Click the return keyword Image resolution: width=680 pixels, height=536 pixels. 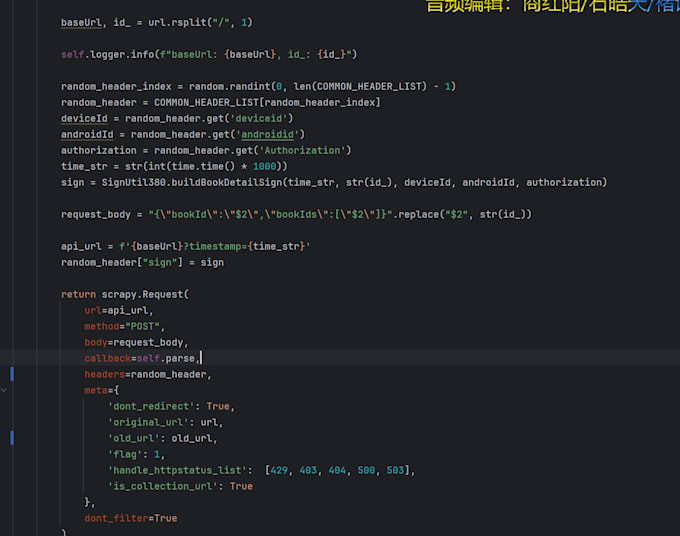(x=78, y=294)
